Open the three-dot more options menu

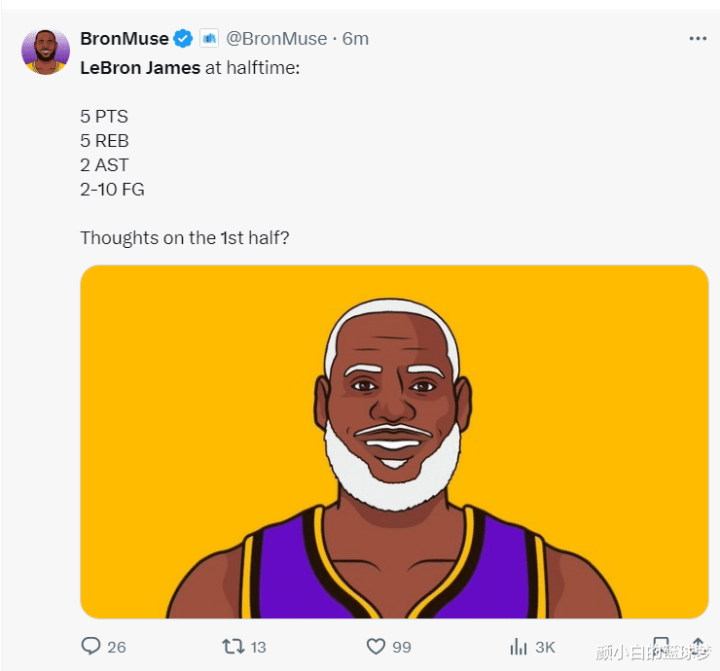pyautogui.click(x=698, y=39)
